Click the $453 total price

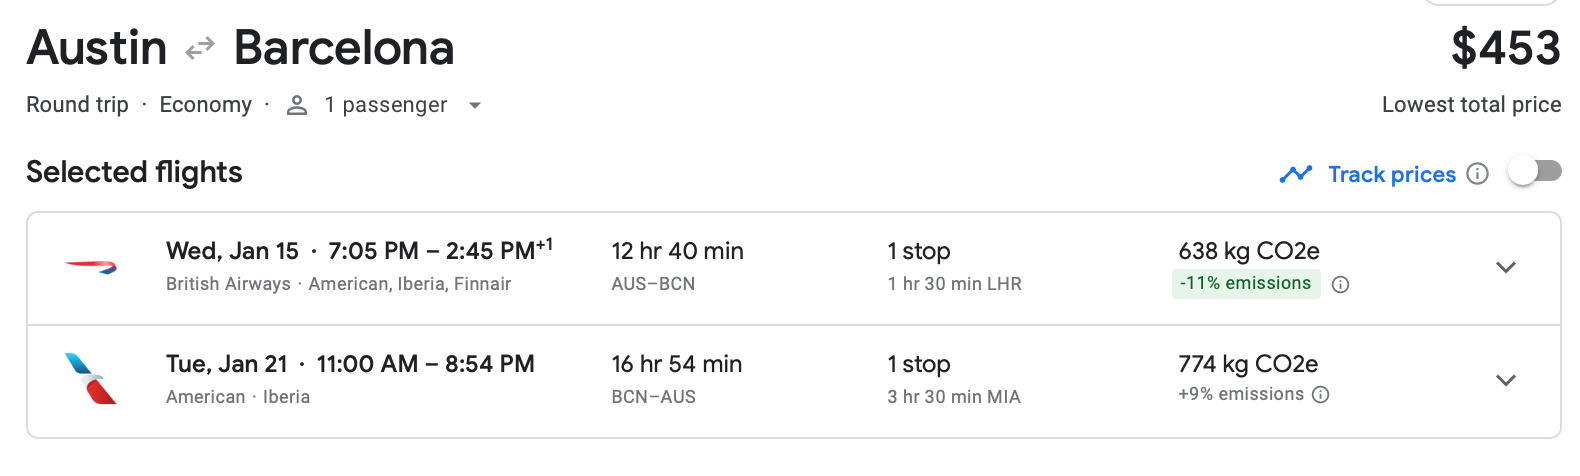tap(1505, 48)
